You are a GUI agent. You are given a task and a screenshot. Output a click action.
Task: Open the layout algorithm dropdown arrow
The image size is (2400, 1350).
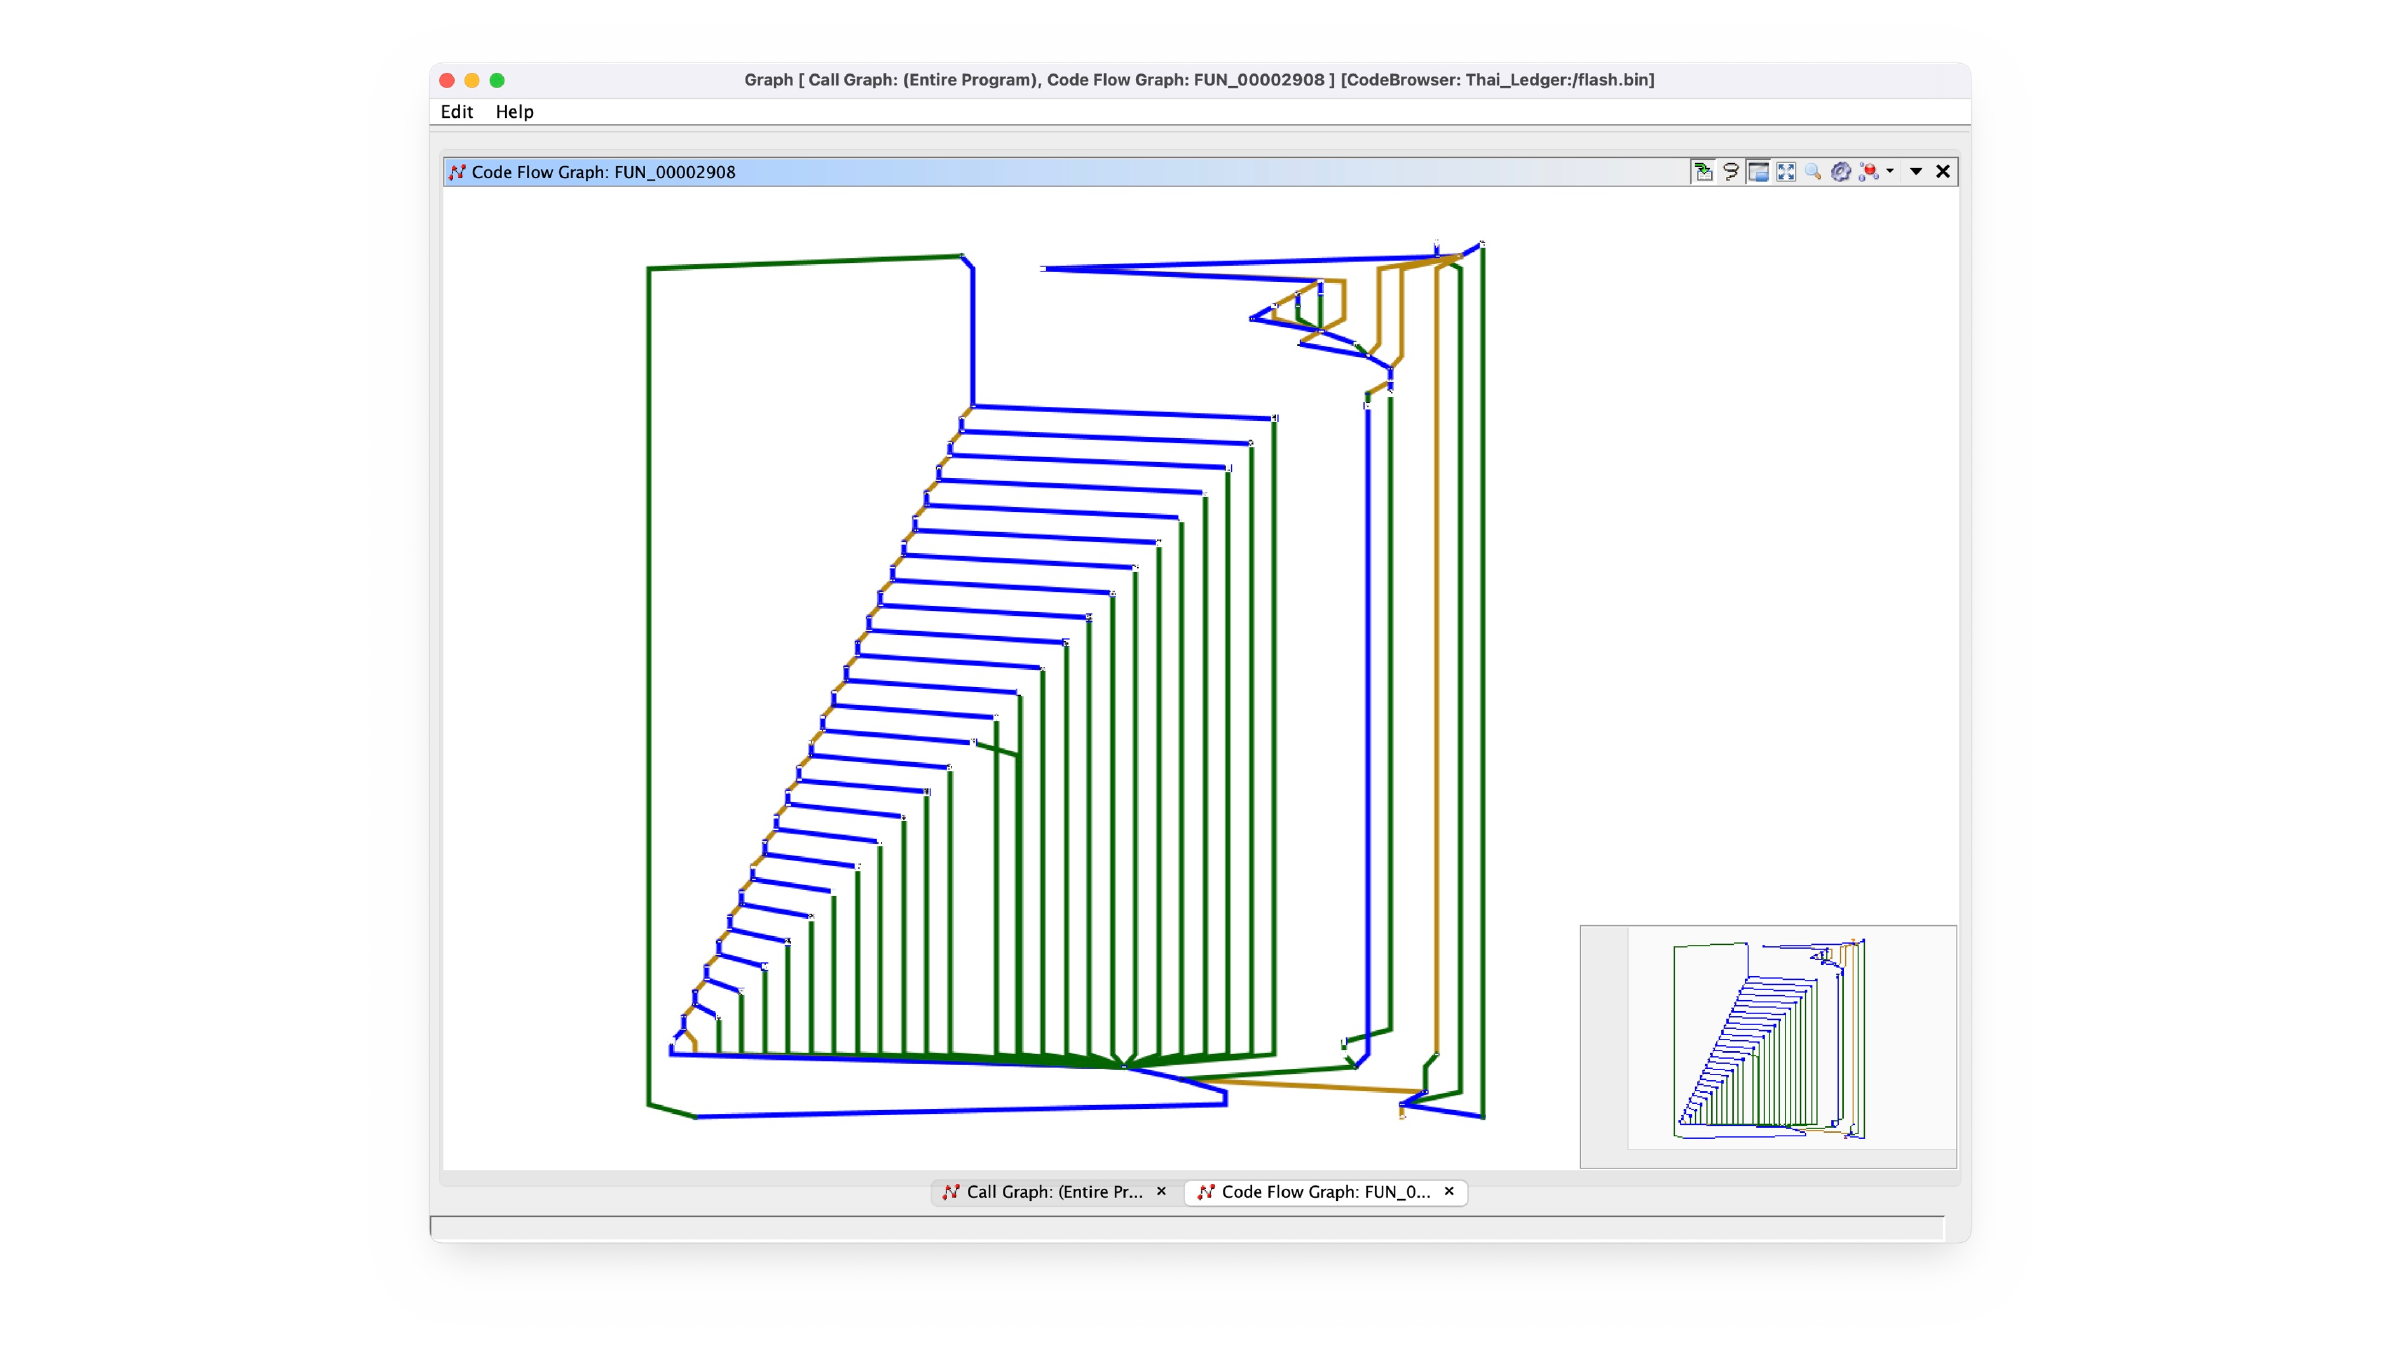tap(1890, 172)
